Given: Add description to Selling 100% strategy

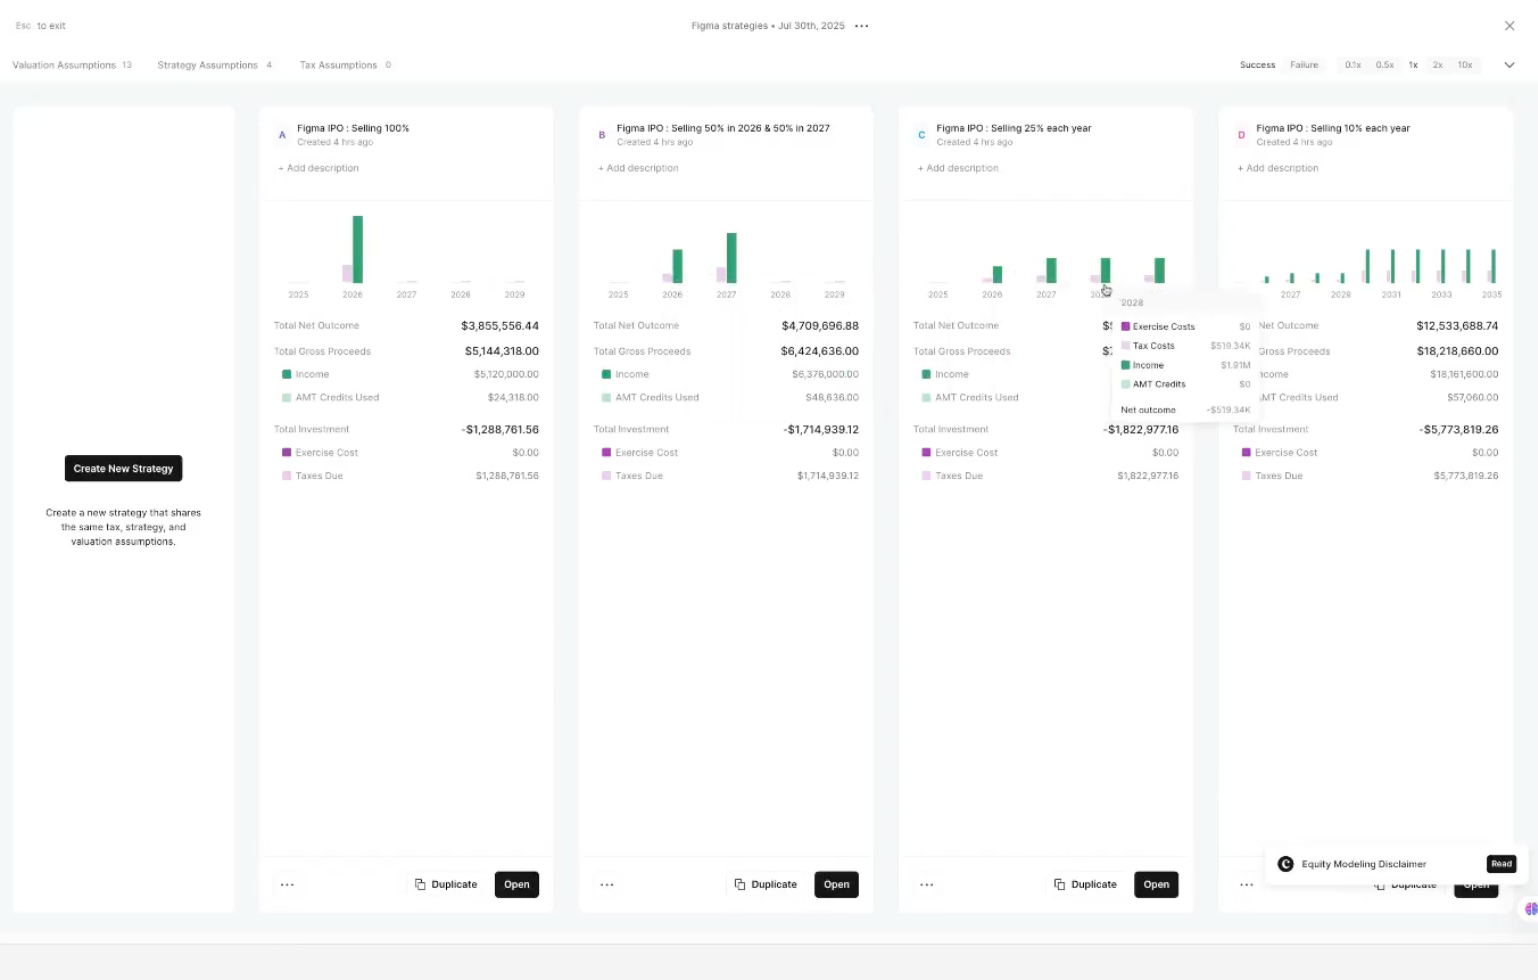Looking at the screenshot, I should (x=318, y=168).
